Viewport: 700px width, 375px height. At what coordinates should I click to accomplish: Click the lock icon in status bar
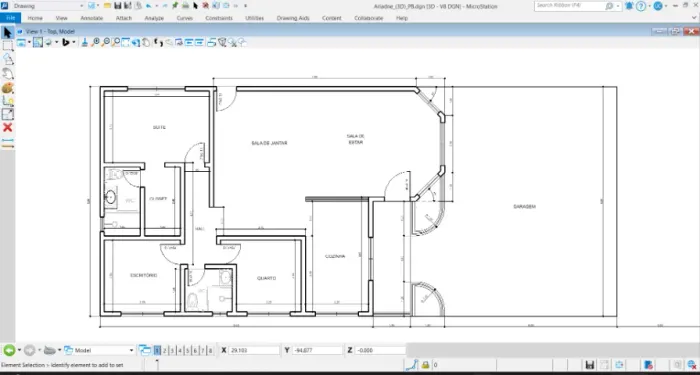click(425, 365)
